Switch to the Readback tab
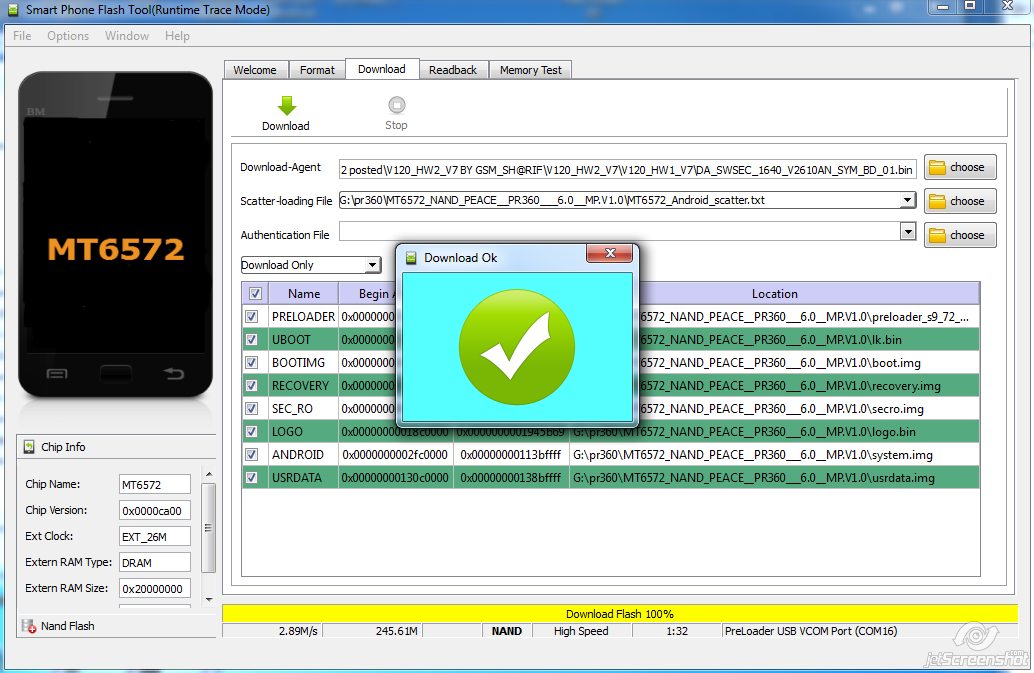This screenshot has width=1034, height=673. (453, 70)
